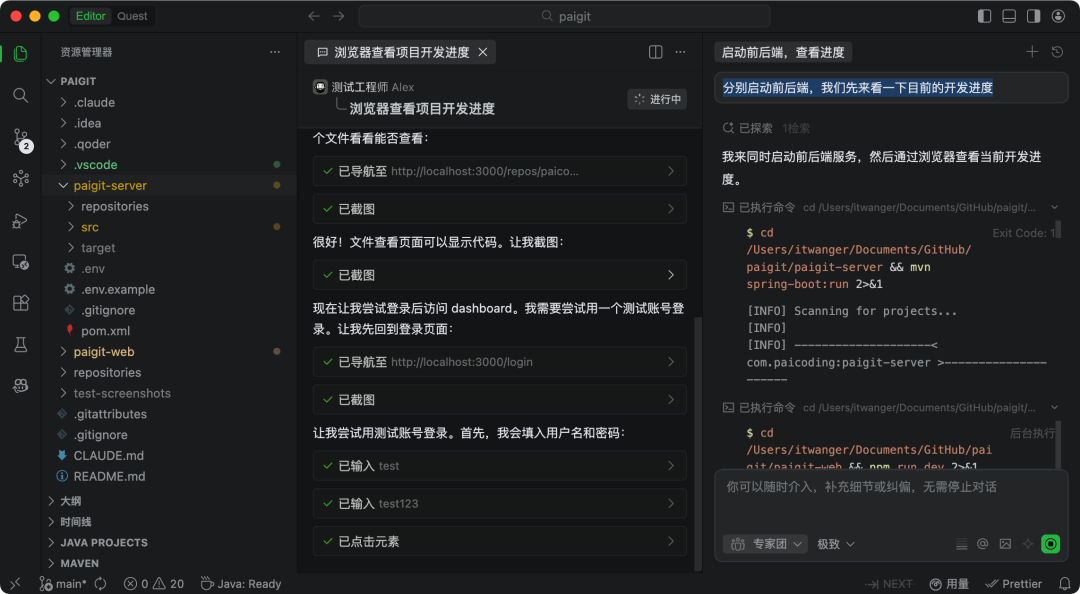Viewport: 1080px width, 594px height.
Task: Open Search in the activity bar
Action: click(x=20, y=97)
